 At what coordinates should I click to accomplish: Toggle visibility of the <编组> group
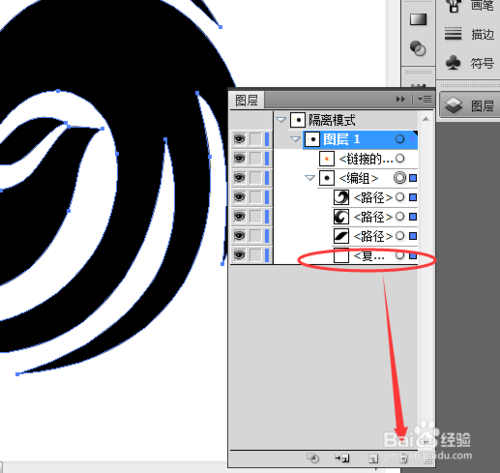point(239,178)
